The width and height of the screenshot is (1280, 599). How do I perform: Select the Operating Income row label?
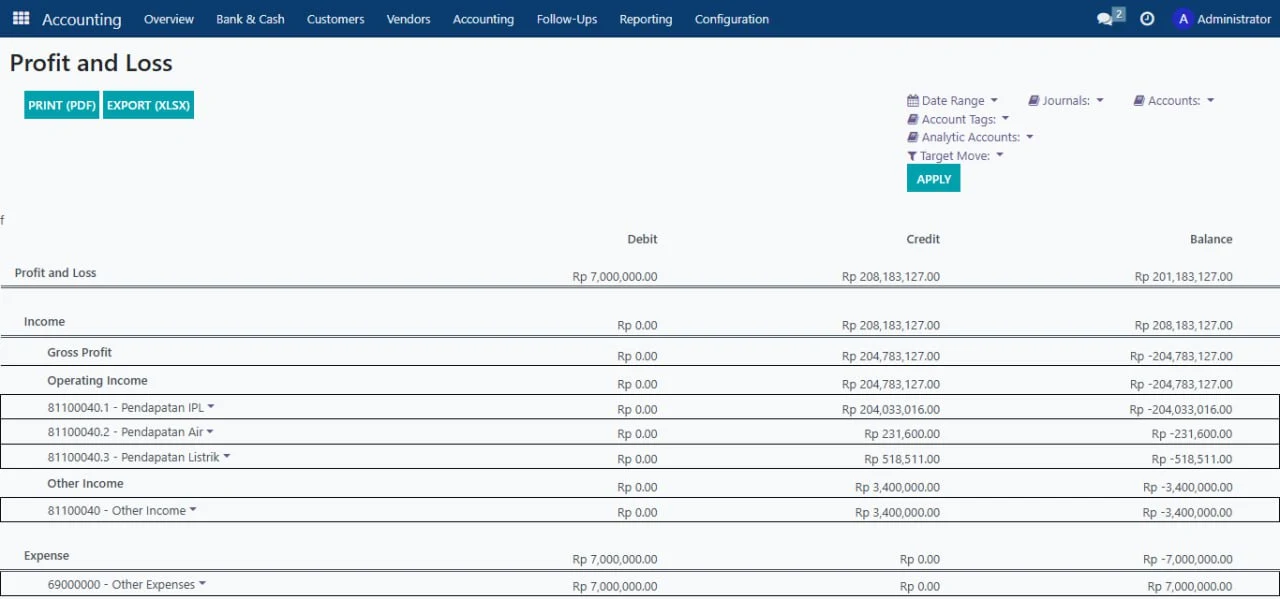tap(97, 381)
